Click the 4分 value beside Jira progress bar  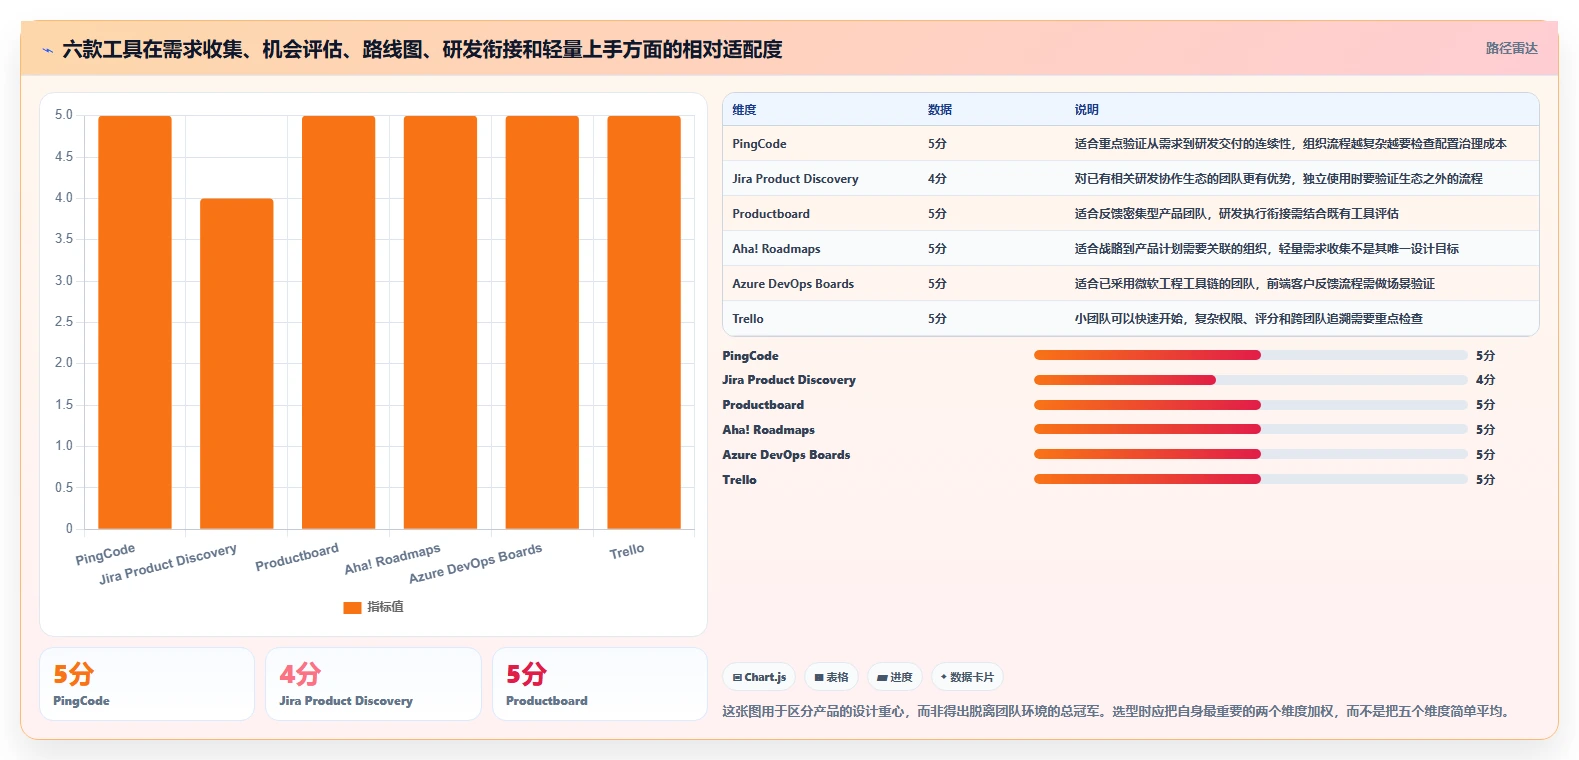[x=1485, y=380]
